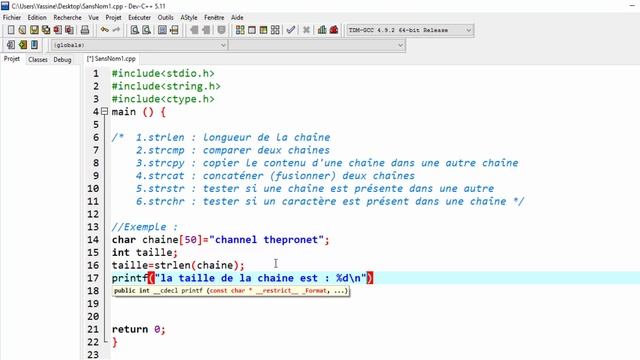
Task: Click the Save All toolbar icon
Action: coord(46,30)
